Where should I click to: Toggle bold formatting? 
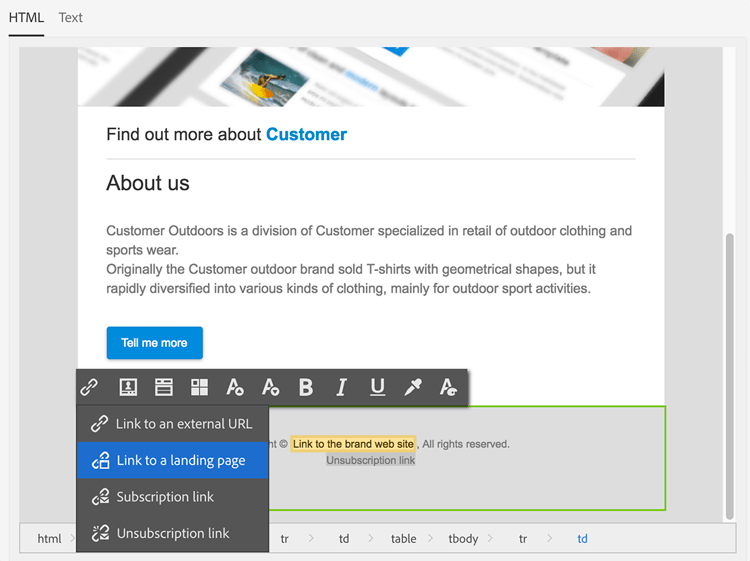coord(306,387)
